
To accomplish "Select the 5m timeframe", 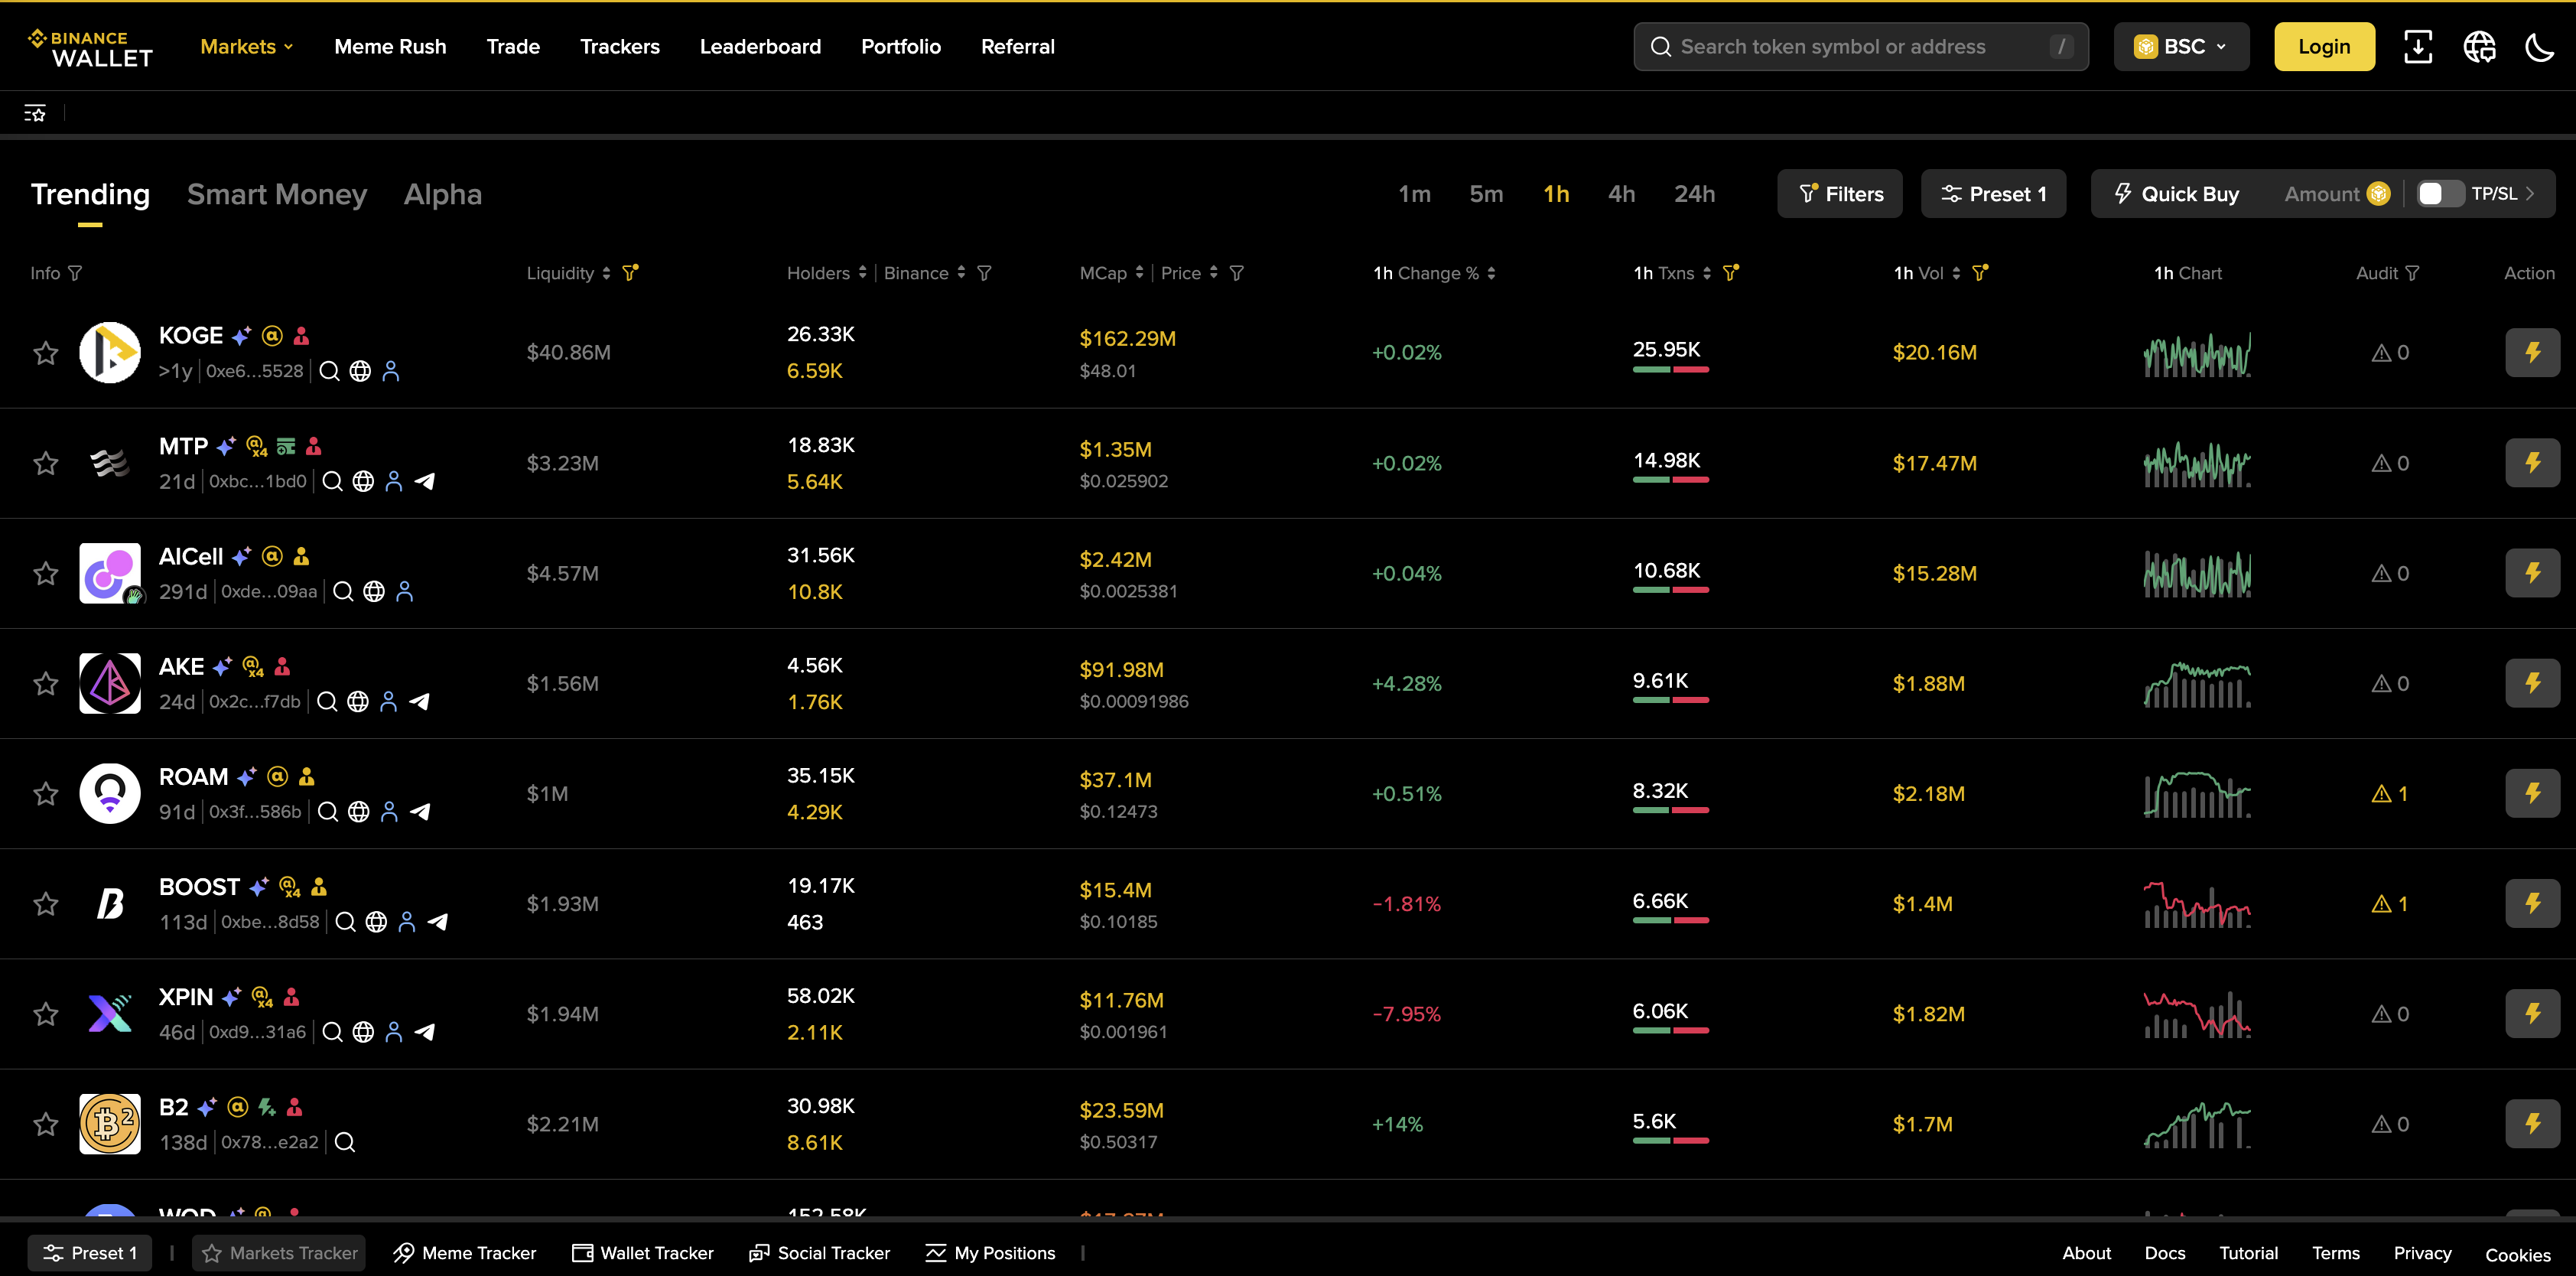I will (x=1486, y=194).
